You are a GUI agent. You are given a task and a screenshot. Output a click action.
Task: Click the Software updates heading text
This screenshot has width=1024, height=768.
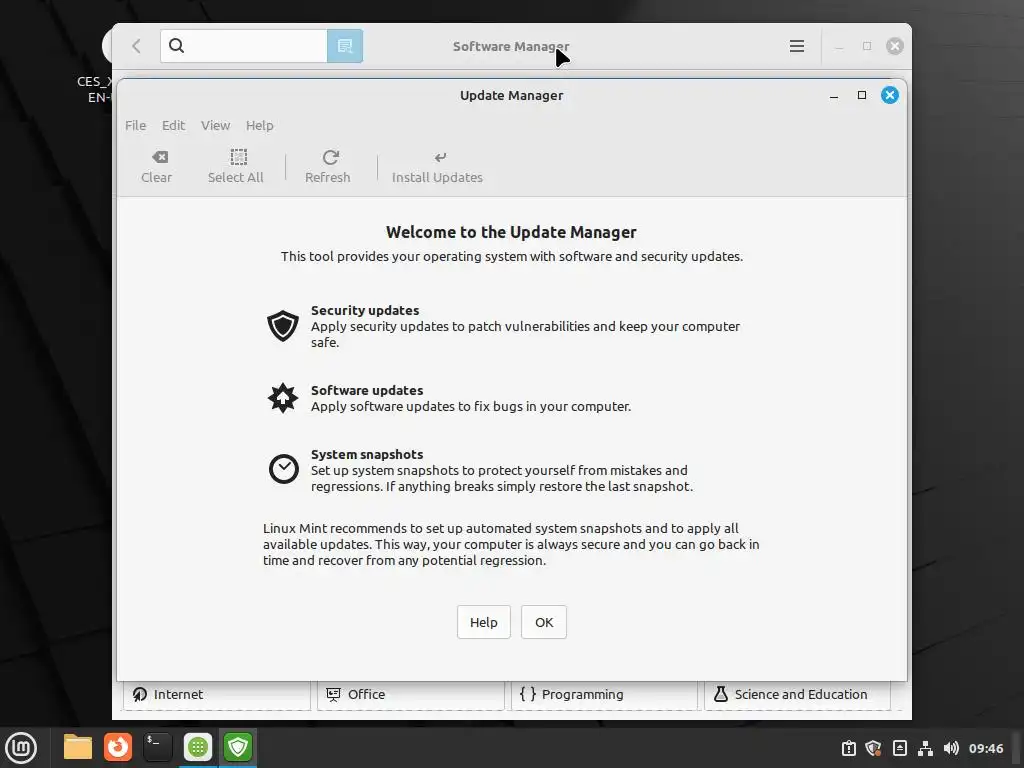[x=367, y=391]
